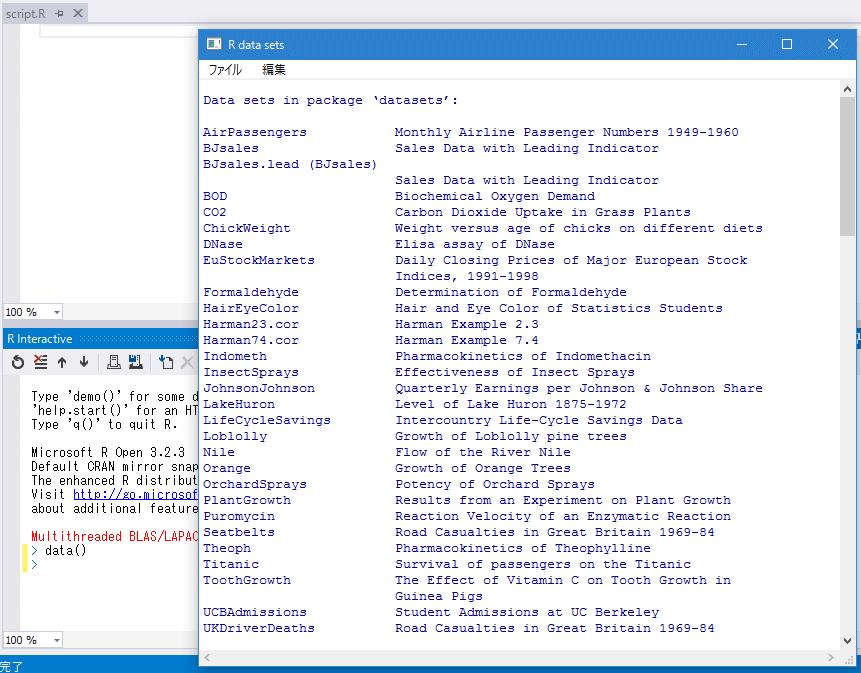Select the save workspace icon
Viewport: 861px width, 673px height.
(x=135, y=362)
